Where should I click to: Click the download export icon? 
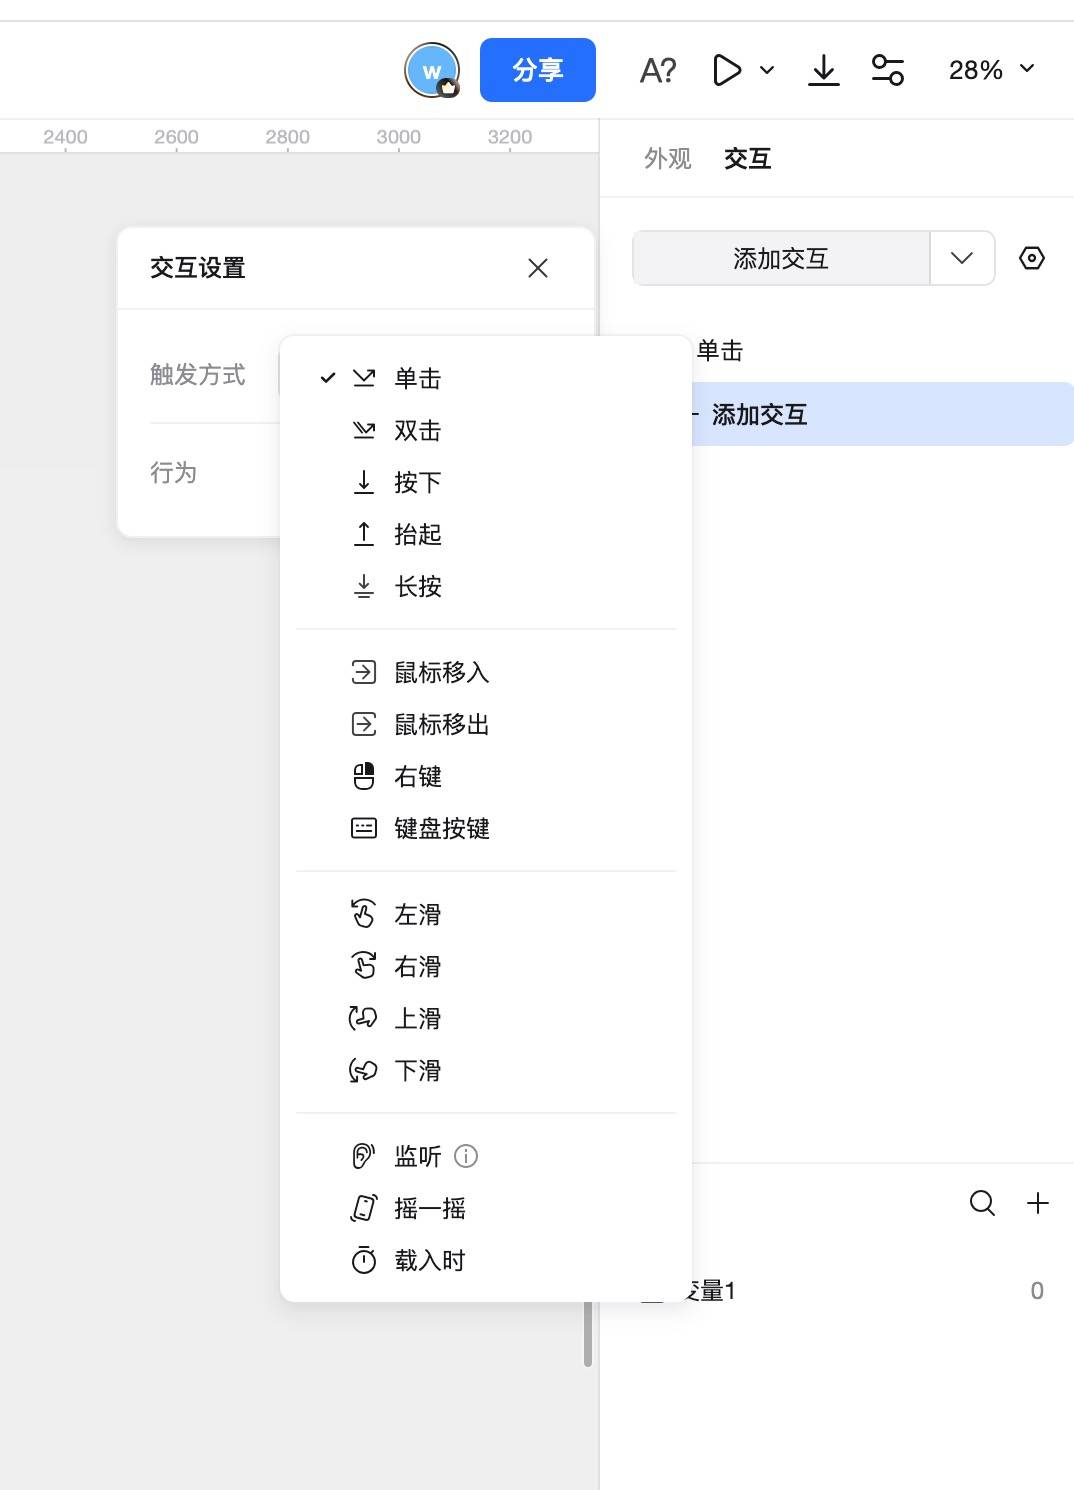(x=824, y=70)
